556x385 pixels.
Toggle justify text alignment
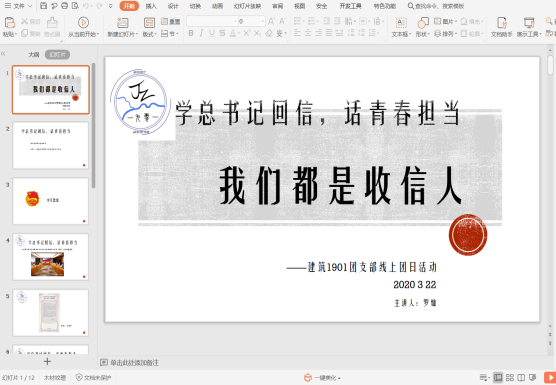(329, 33)
